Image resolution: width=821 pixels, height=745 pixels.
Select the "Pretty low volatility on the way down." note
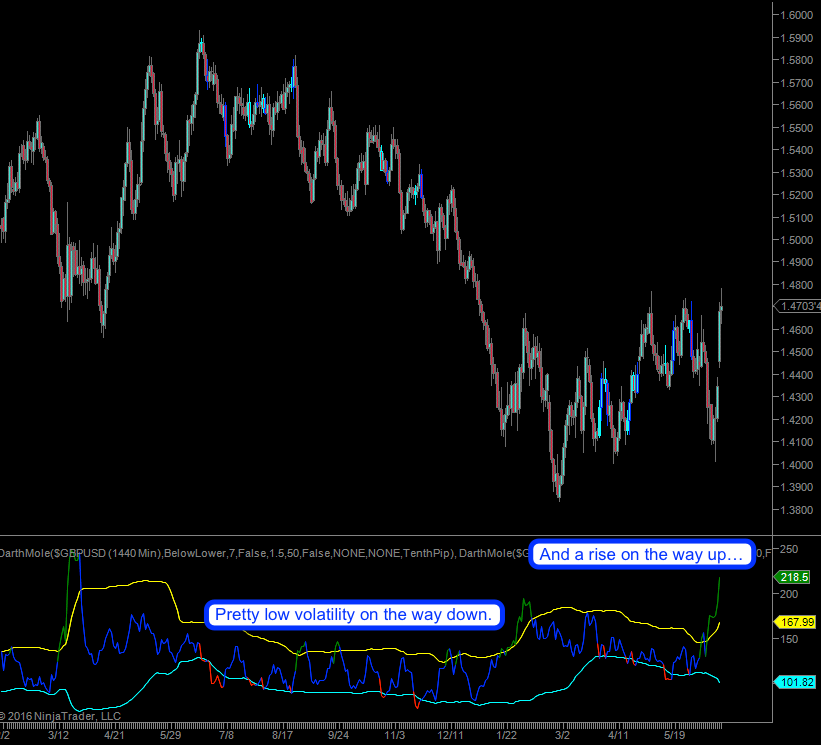tap(354, 614)
